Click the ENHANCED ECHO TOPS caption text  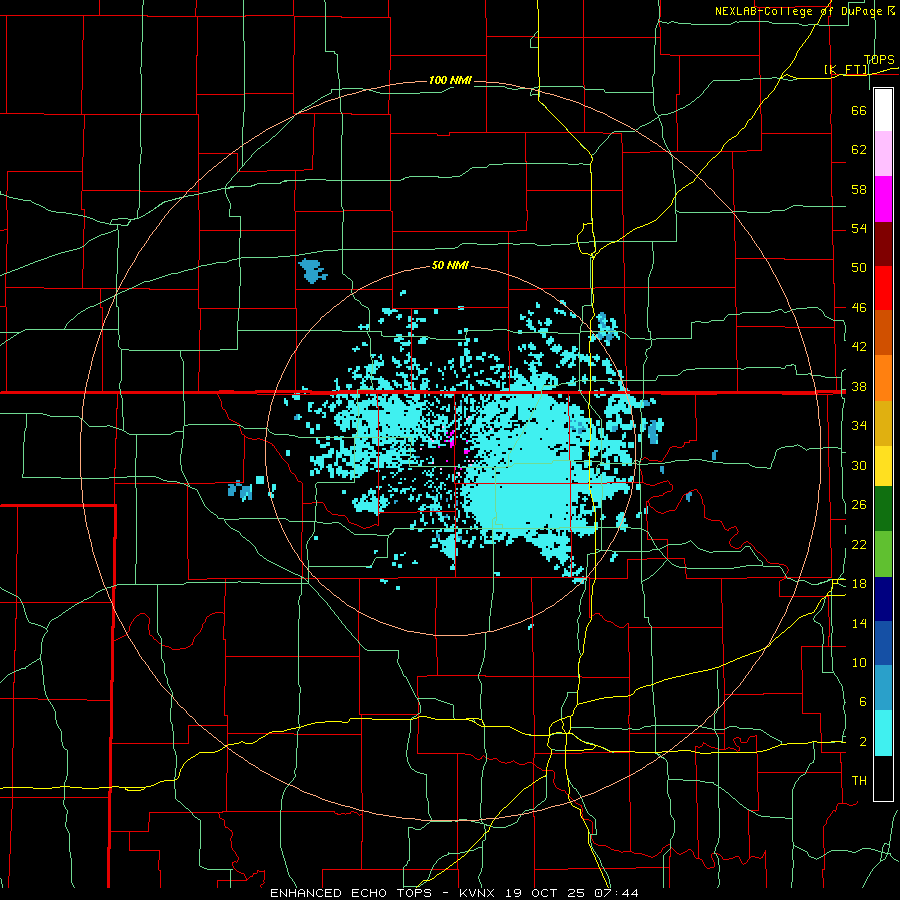[351, 893]
